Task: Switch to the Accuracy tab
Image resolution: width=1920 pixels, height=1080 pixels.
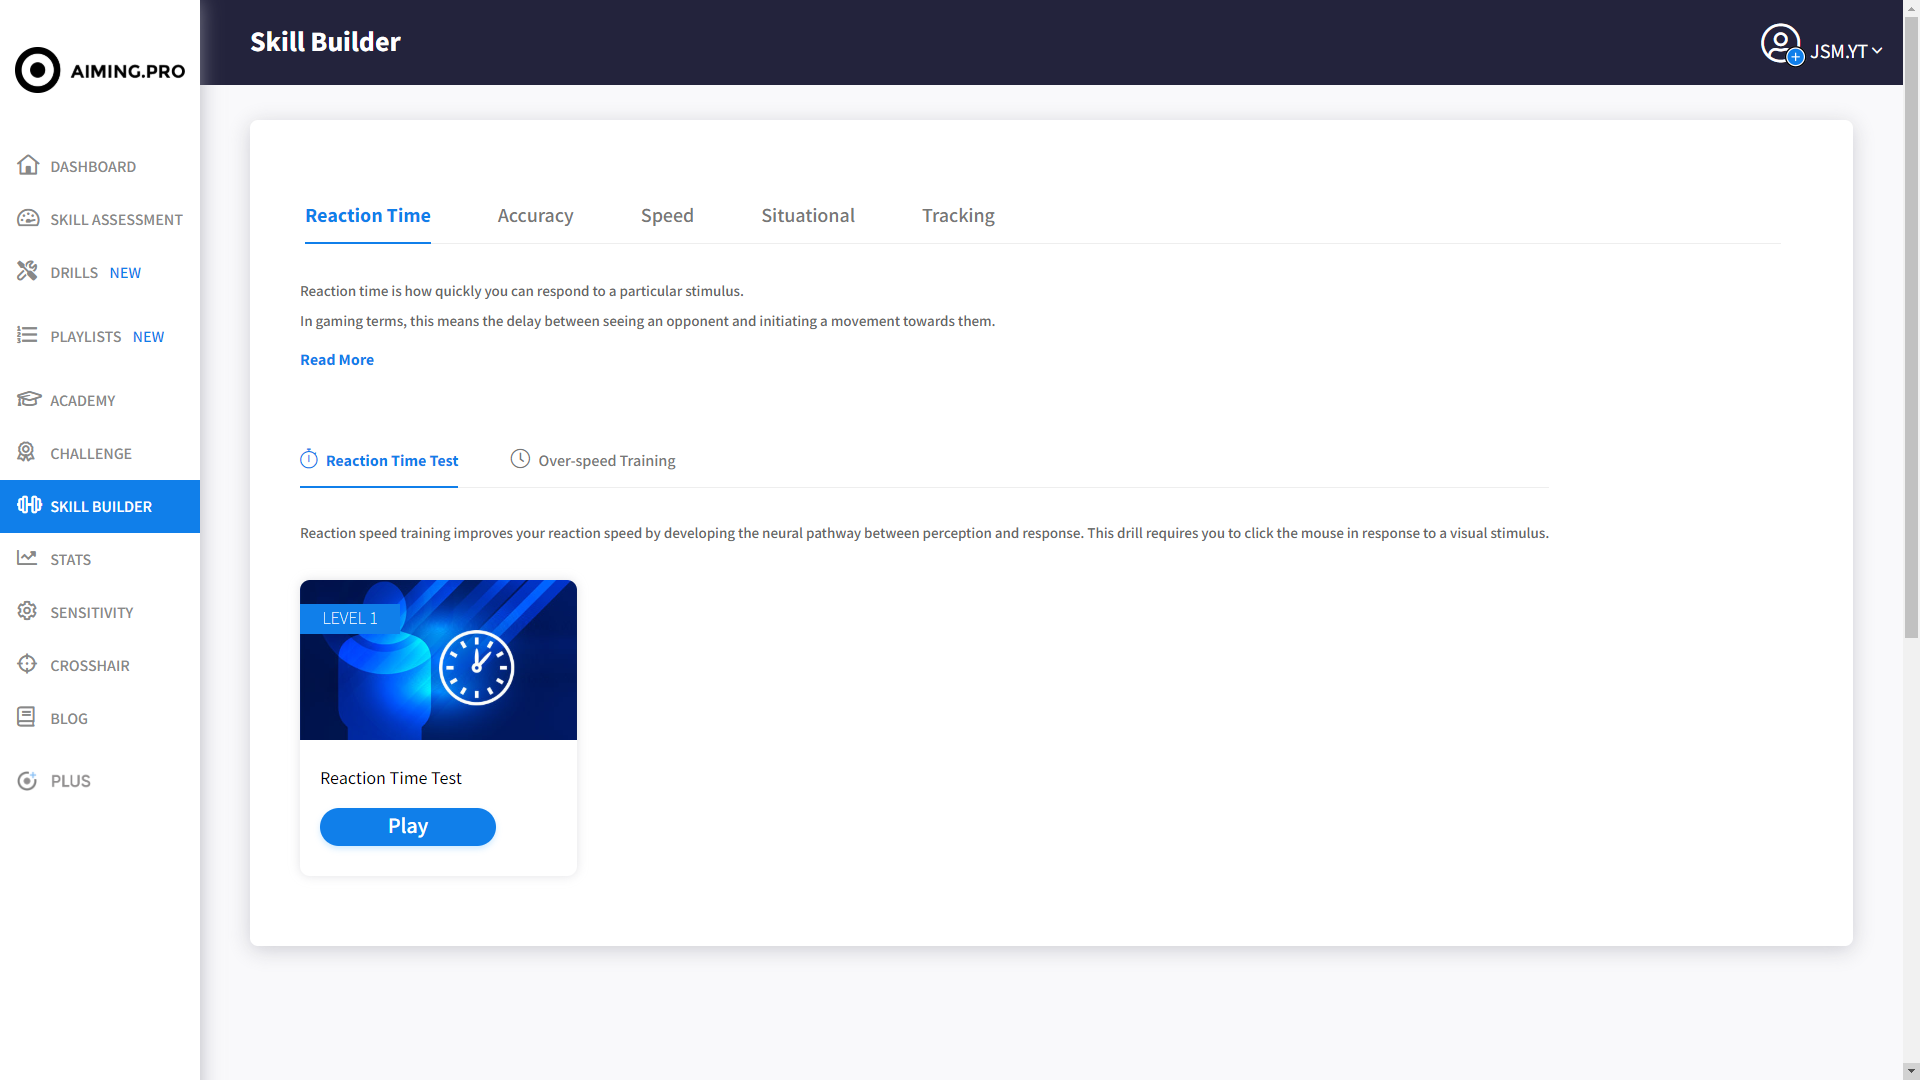Action: click(535, 216)
